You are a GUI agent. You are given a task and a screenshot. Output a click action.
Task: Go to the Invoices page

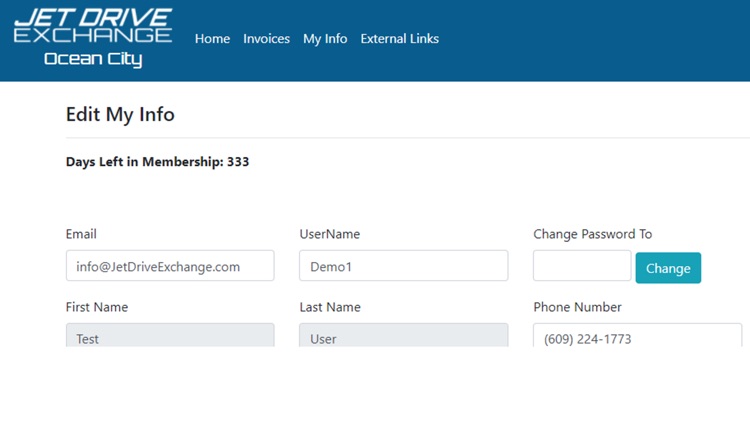click(266, 39)
